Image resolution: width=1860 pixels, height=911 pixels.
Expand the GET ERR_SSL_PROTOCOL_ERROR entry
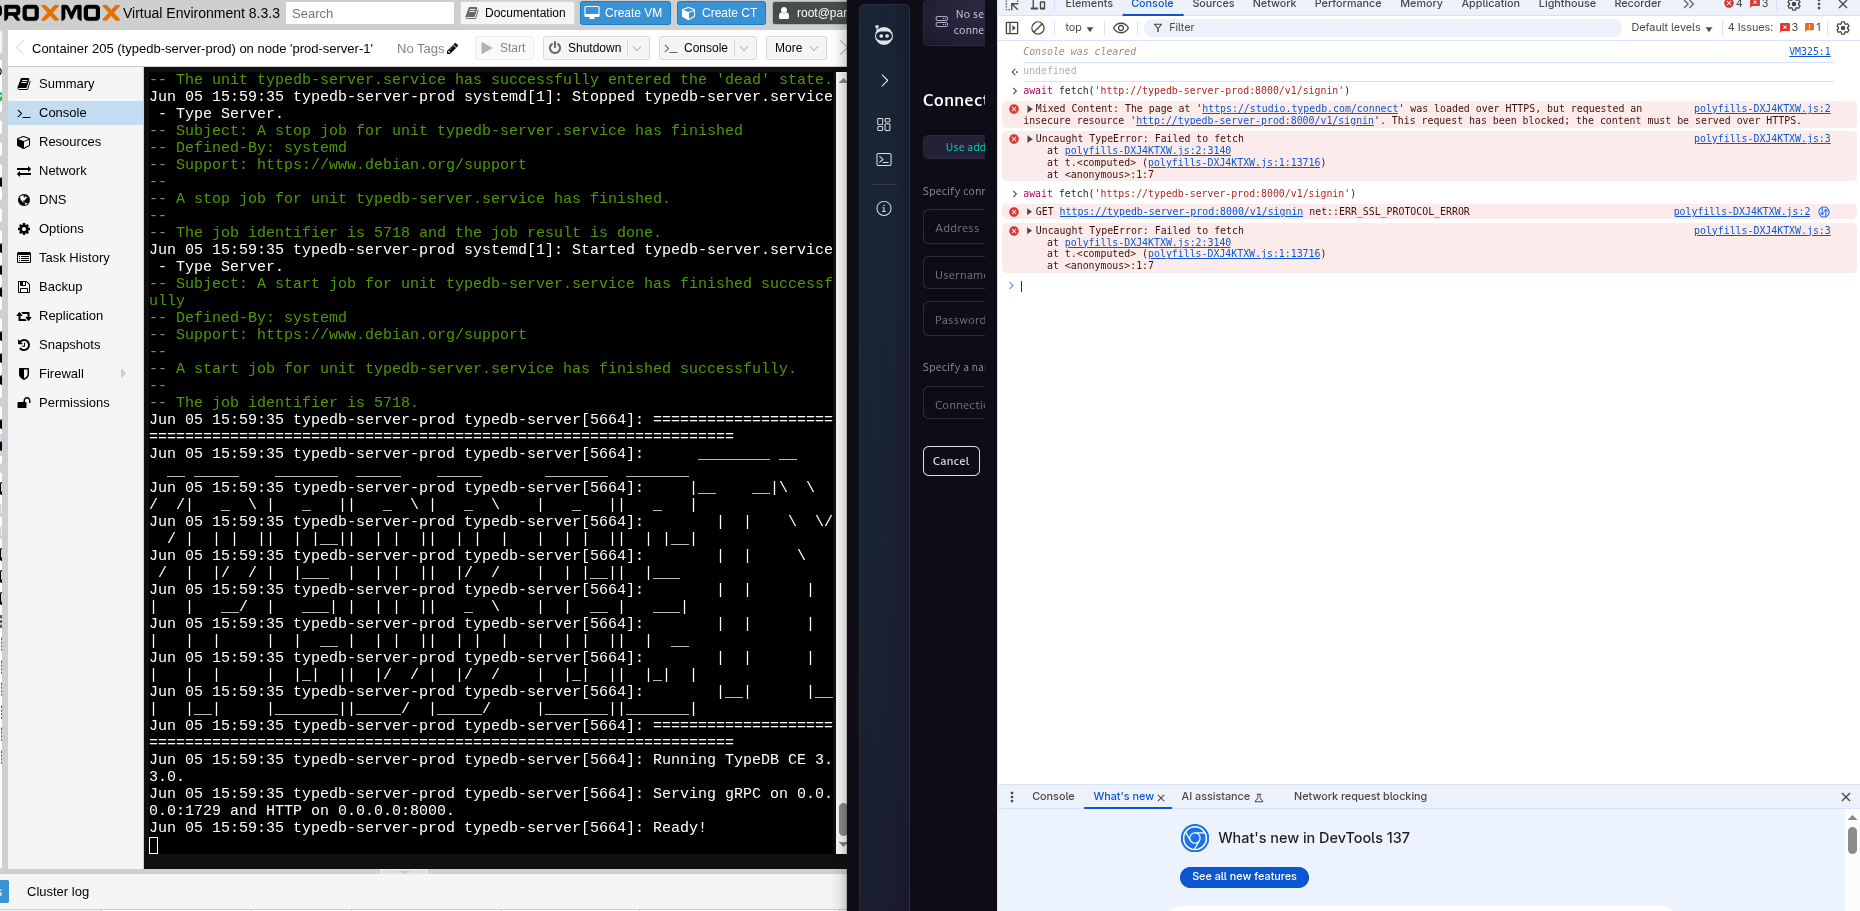(x=1029, y=212)
